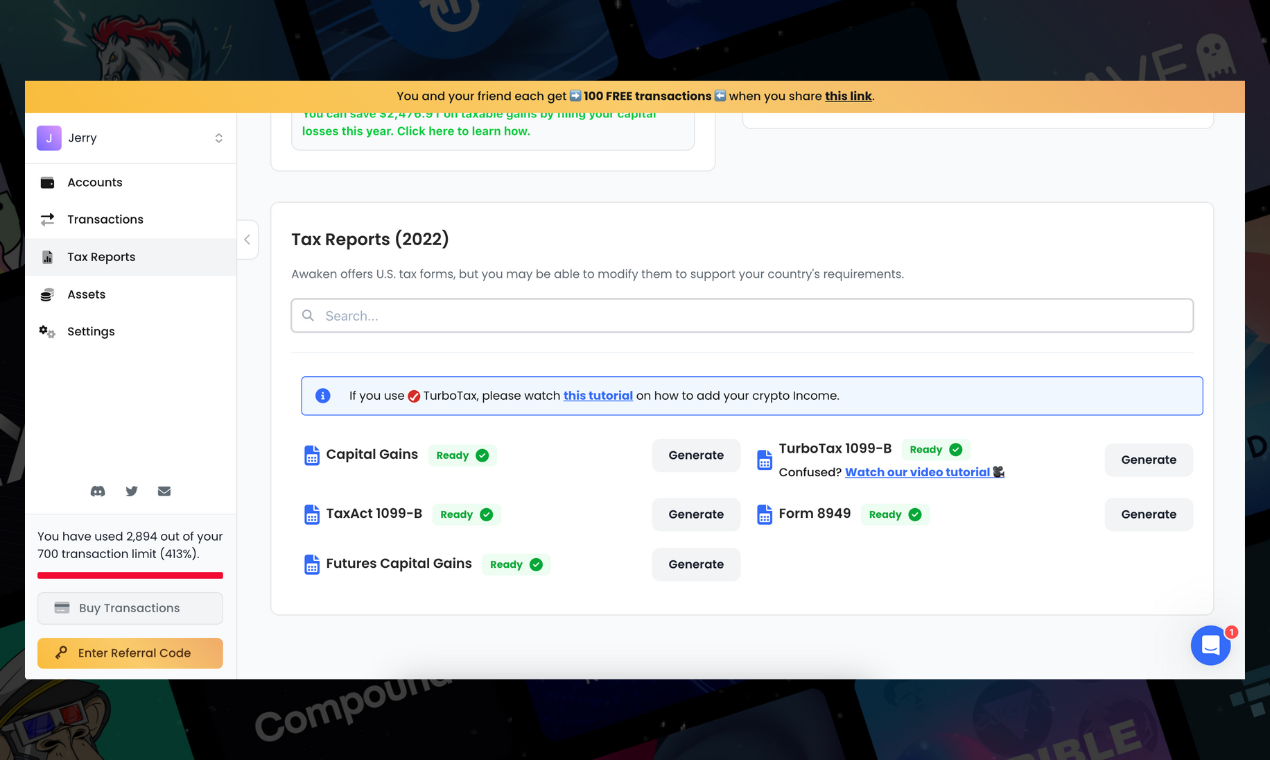This screenshot has height=760, width=1270.
Task: Collapse the sidebar with the chevron
Action: point(247,240)
